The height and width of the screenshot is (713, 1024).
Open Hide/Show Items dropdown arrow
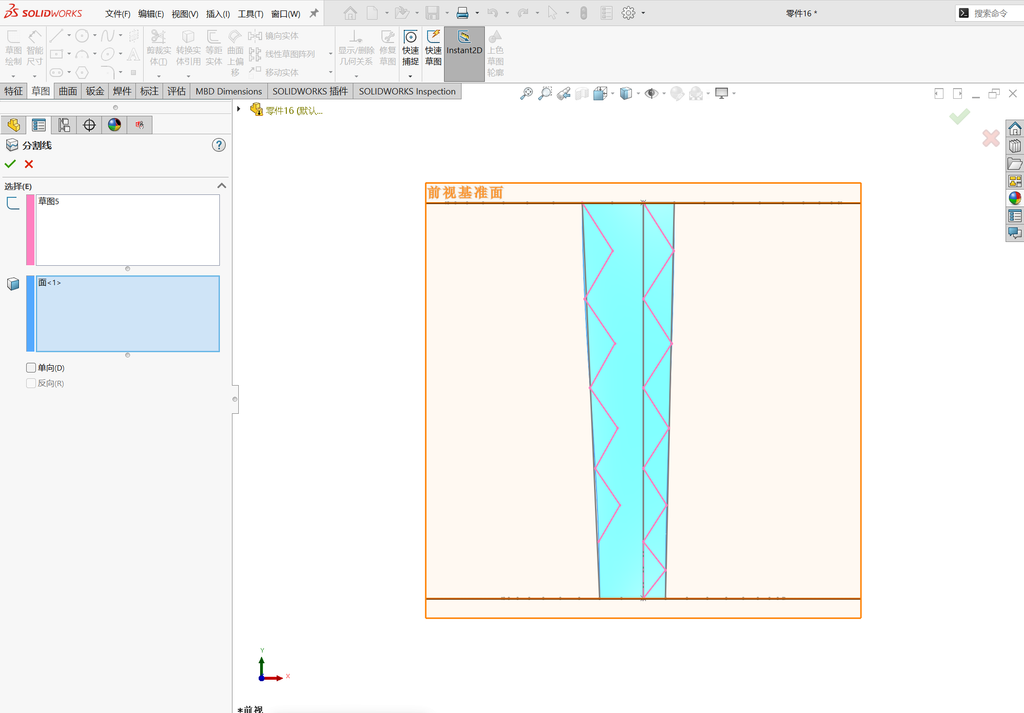[x=664, y=93]
